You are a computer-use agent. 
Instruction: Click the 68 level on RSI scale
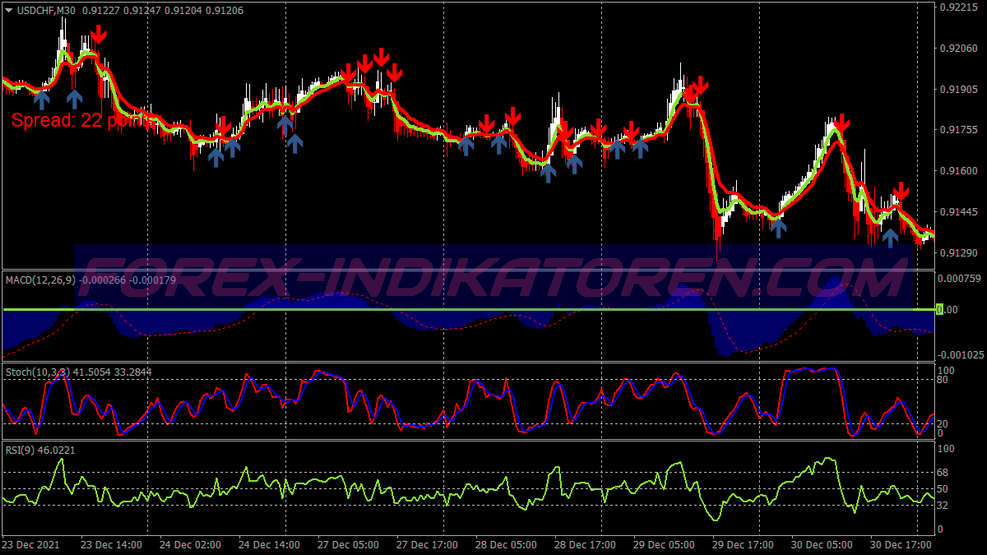click(x=944, y=471)
